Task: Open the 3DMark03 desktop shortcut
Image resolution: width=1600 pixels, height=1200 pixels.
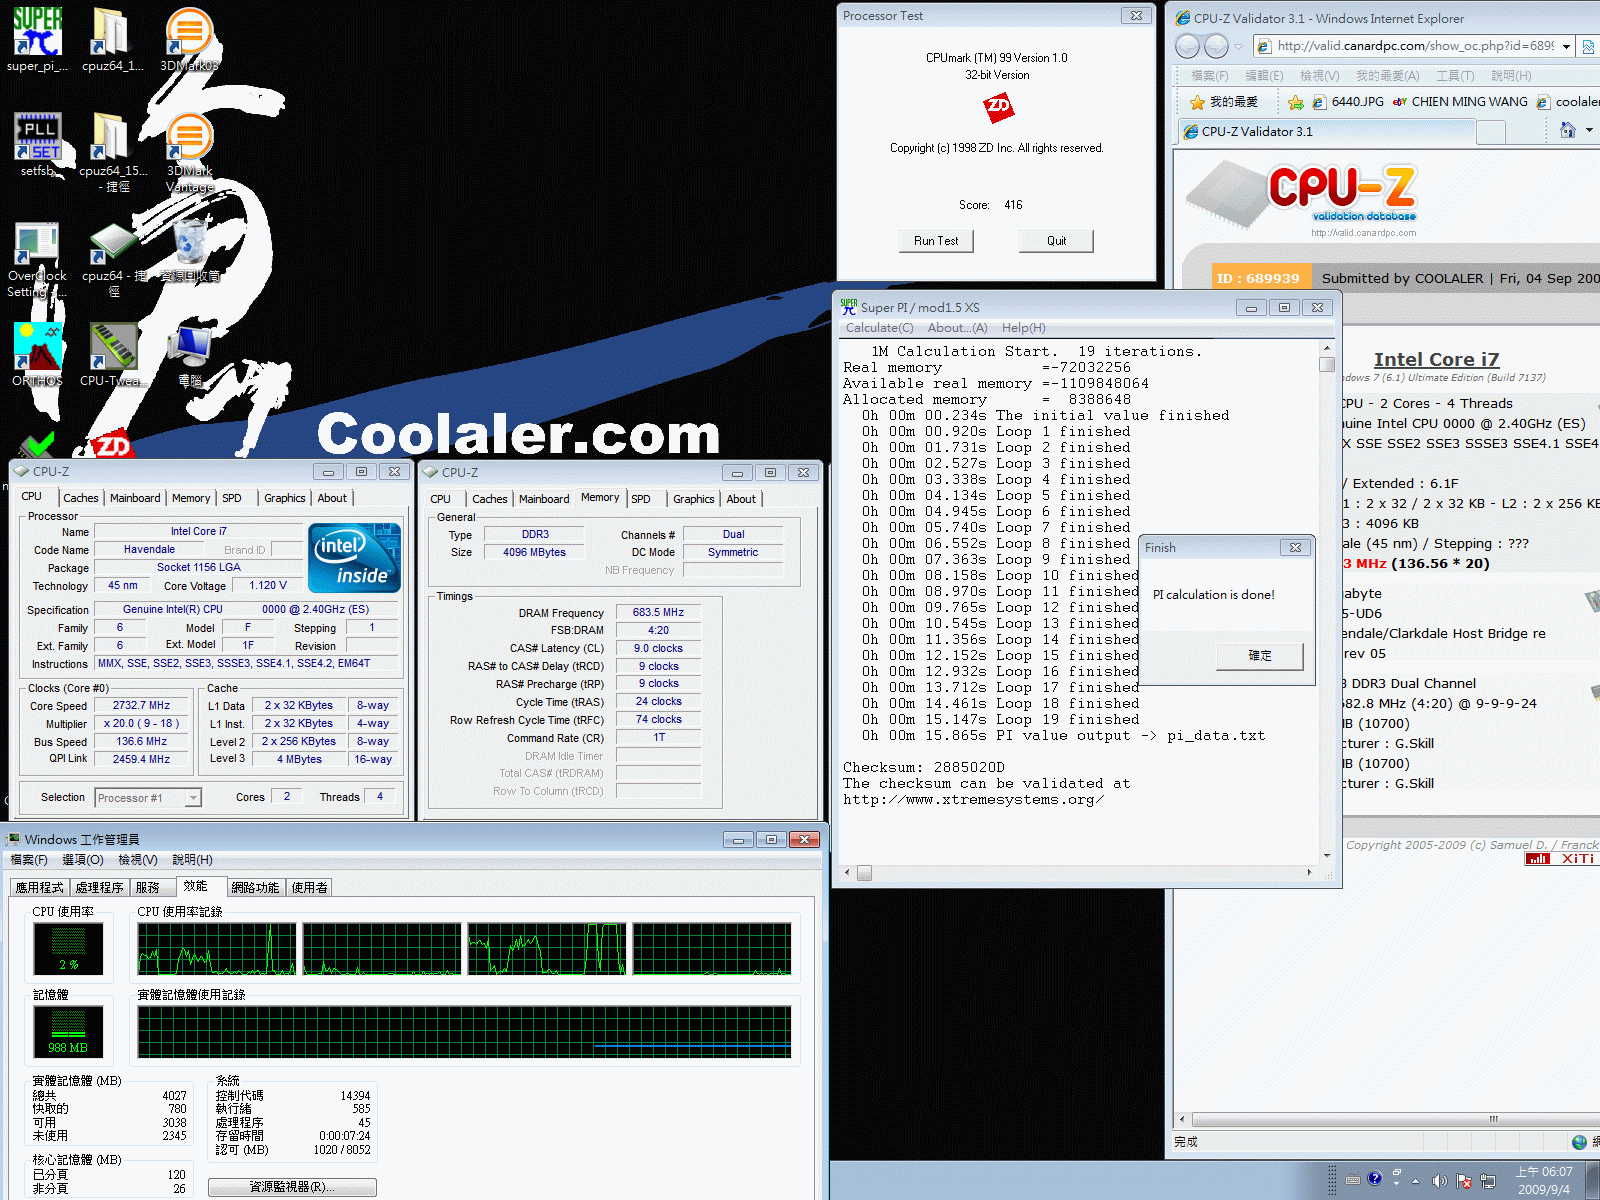Action: (x=189, y=40)
